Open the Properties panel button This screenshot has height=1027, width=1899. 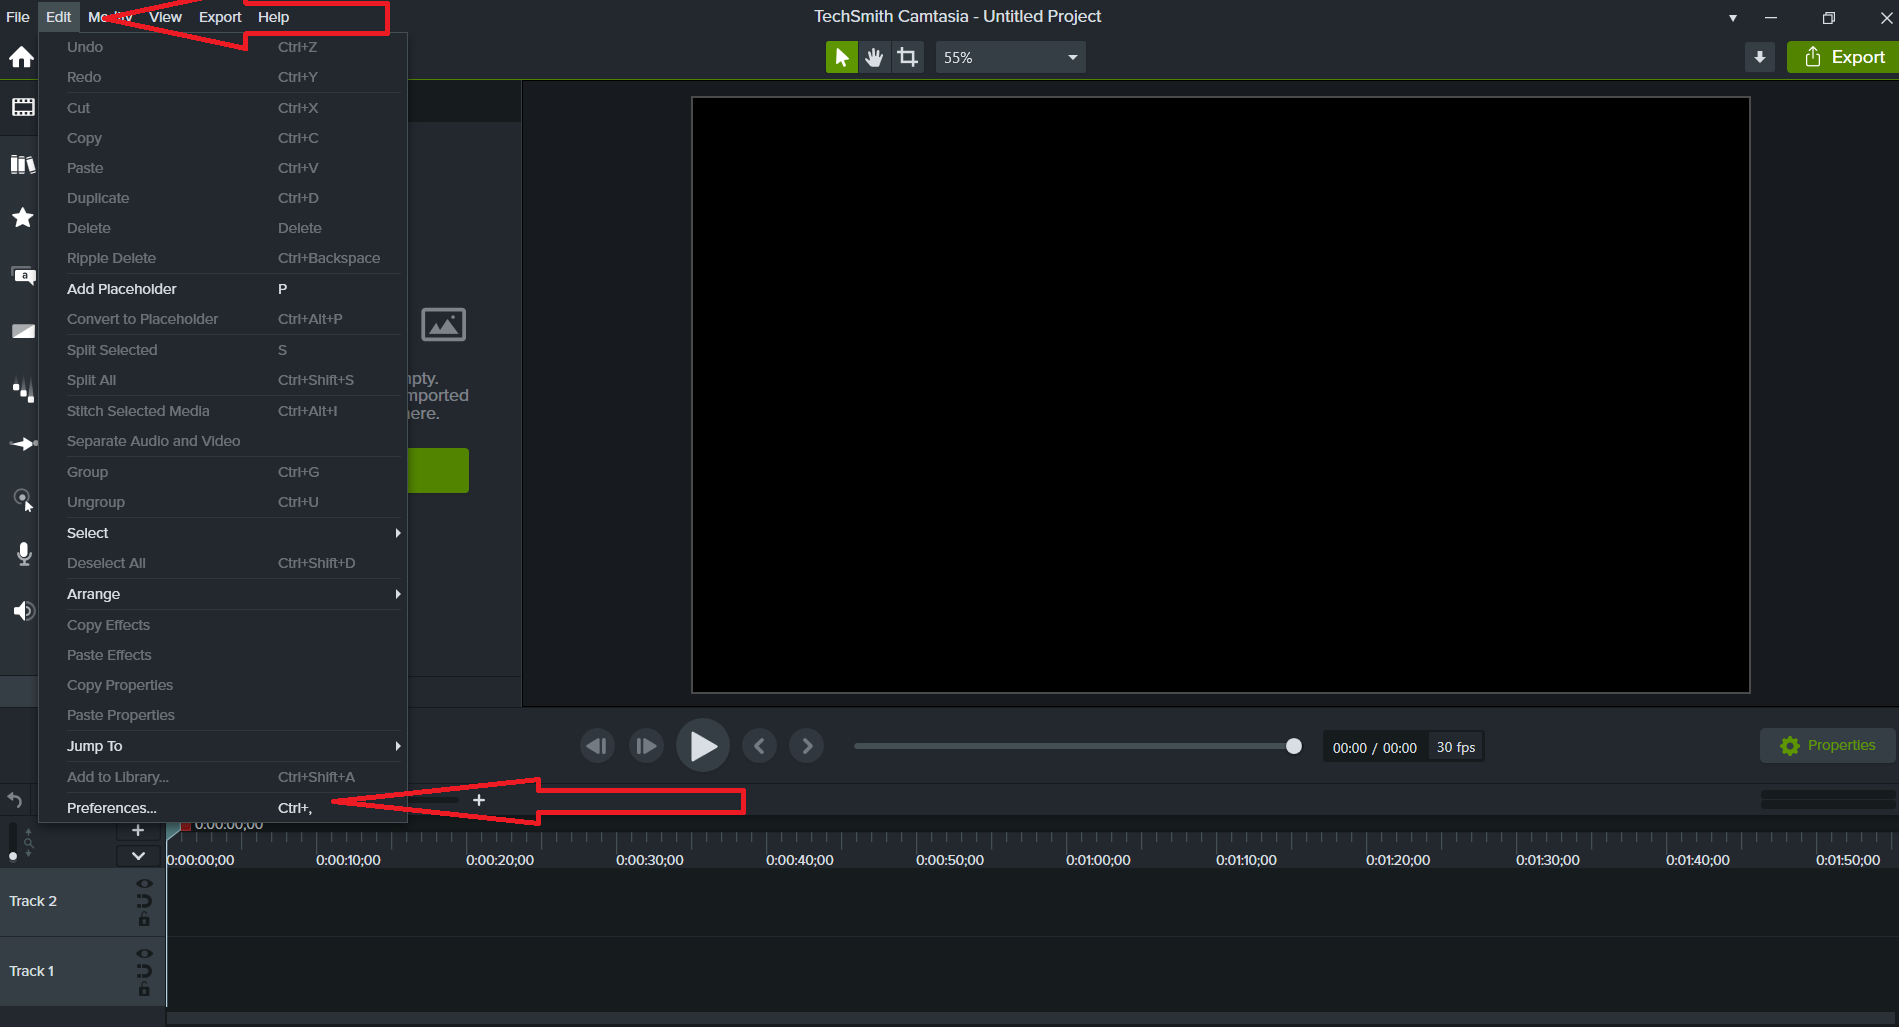coord(1827,746)
